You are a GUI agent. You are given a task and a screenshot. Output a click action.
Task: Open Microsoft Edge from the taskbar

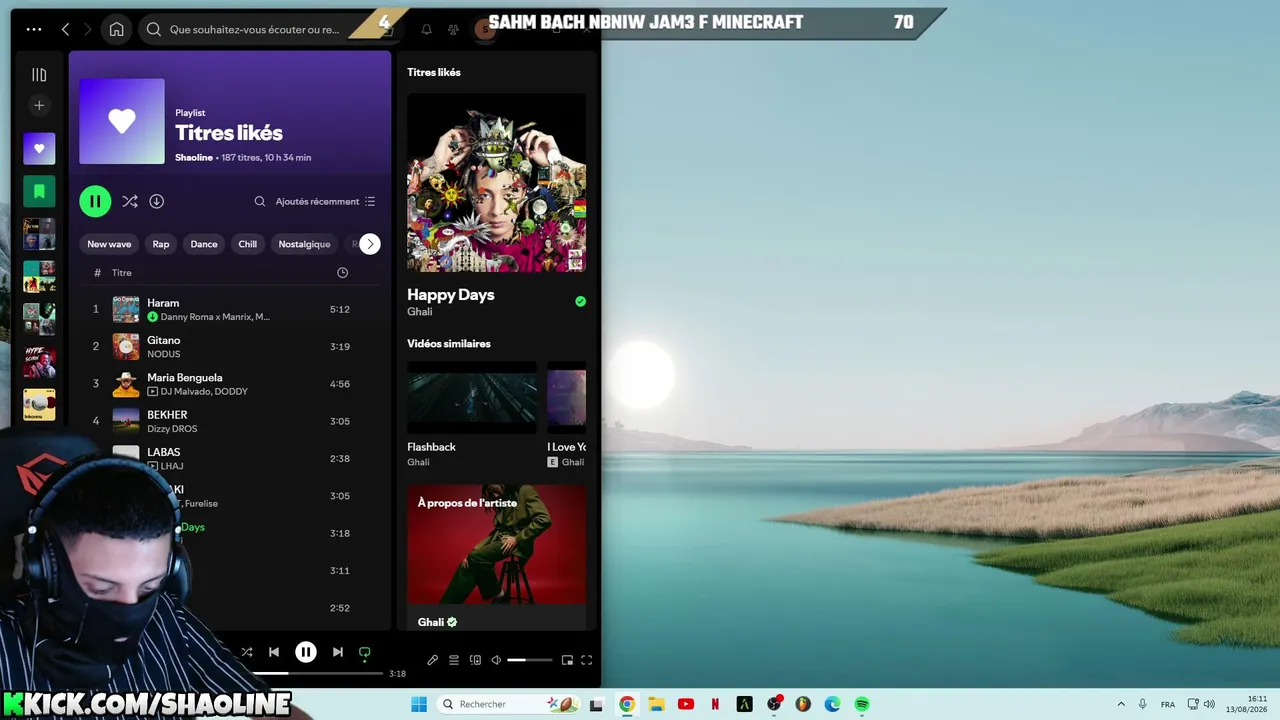833,704
